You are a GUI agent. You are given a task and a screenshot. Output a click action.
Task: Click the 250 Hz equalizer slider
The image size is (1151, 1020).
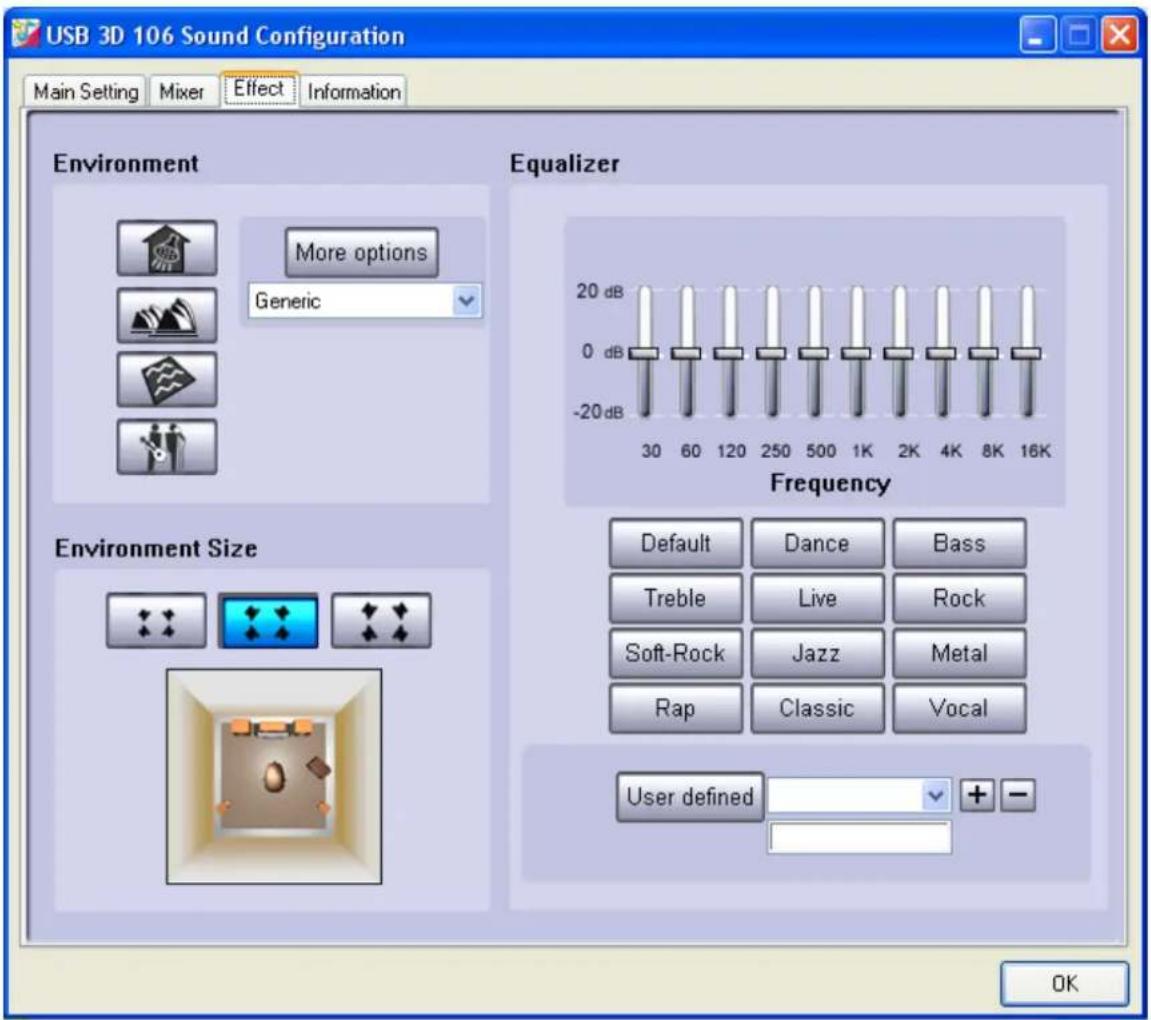(771, 352)
